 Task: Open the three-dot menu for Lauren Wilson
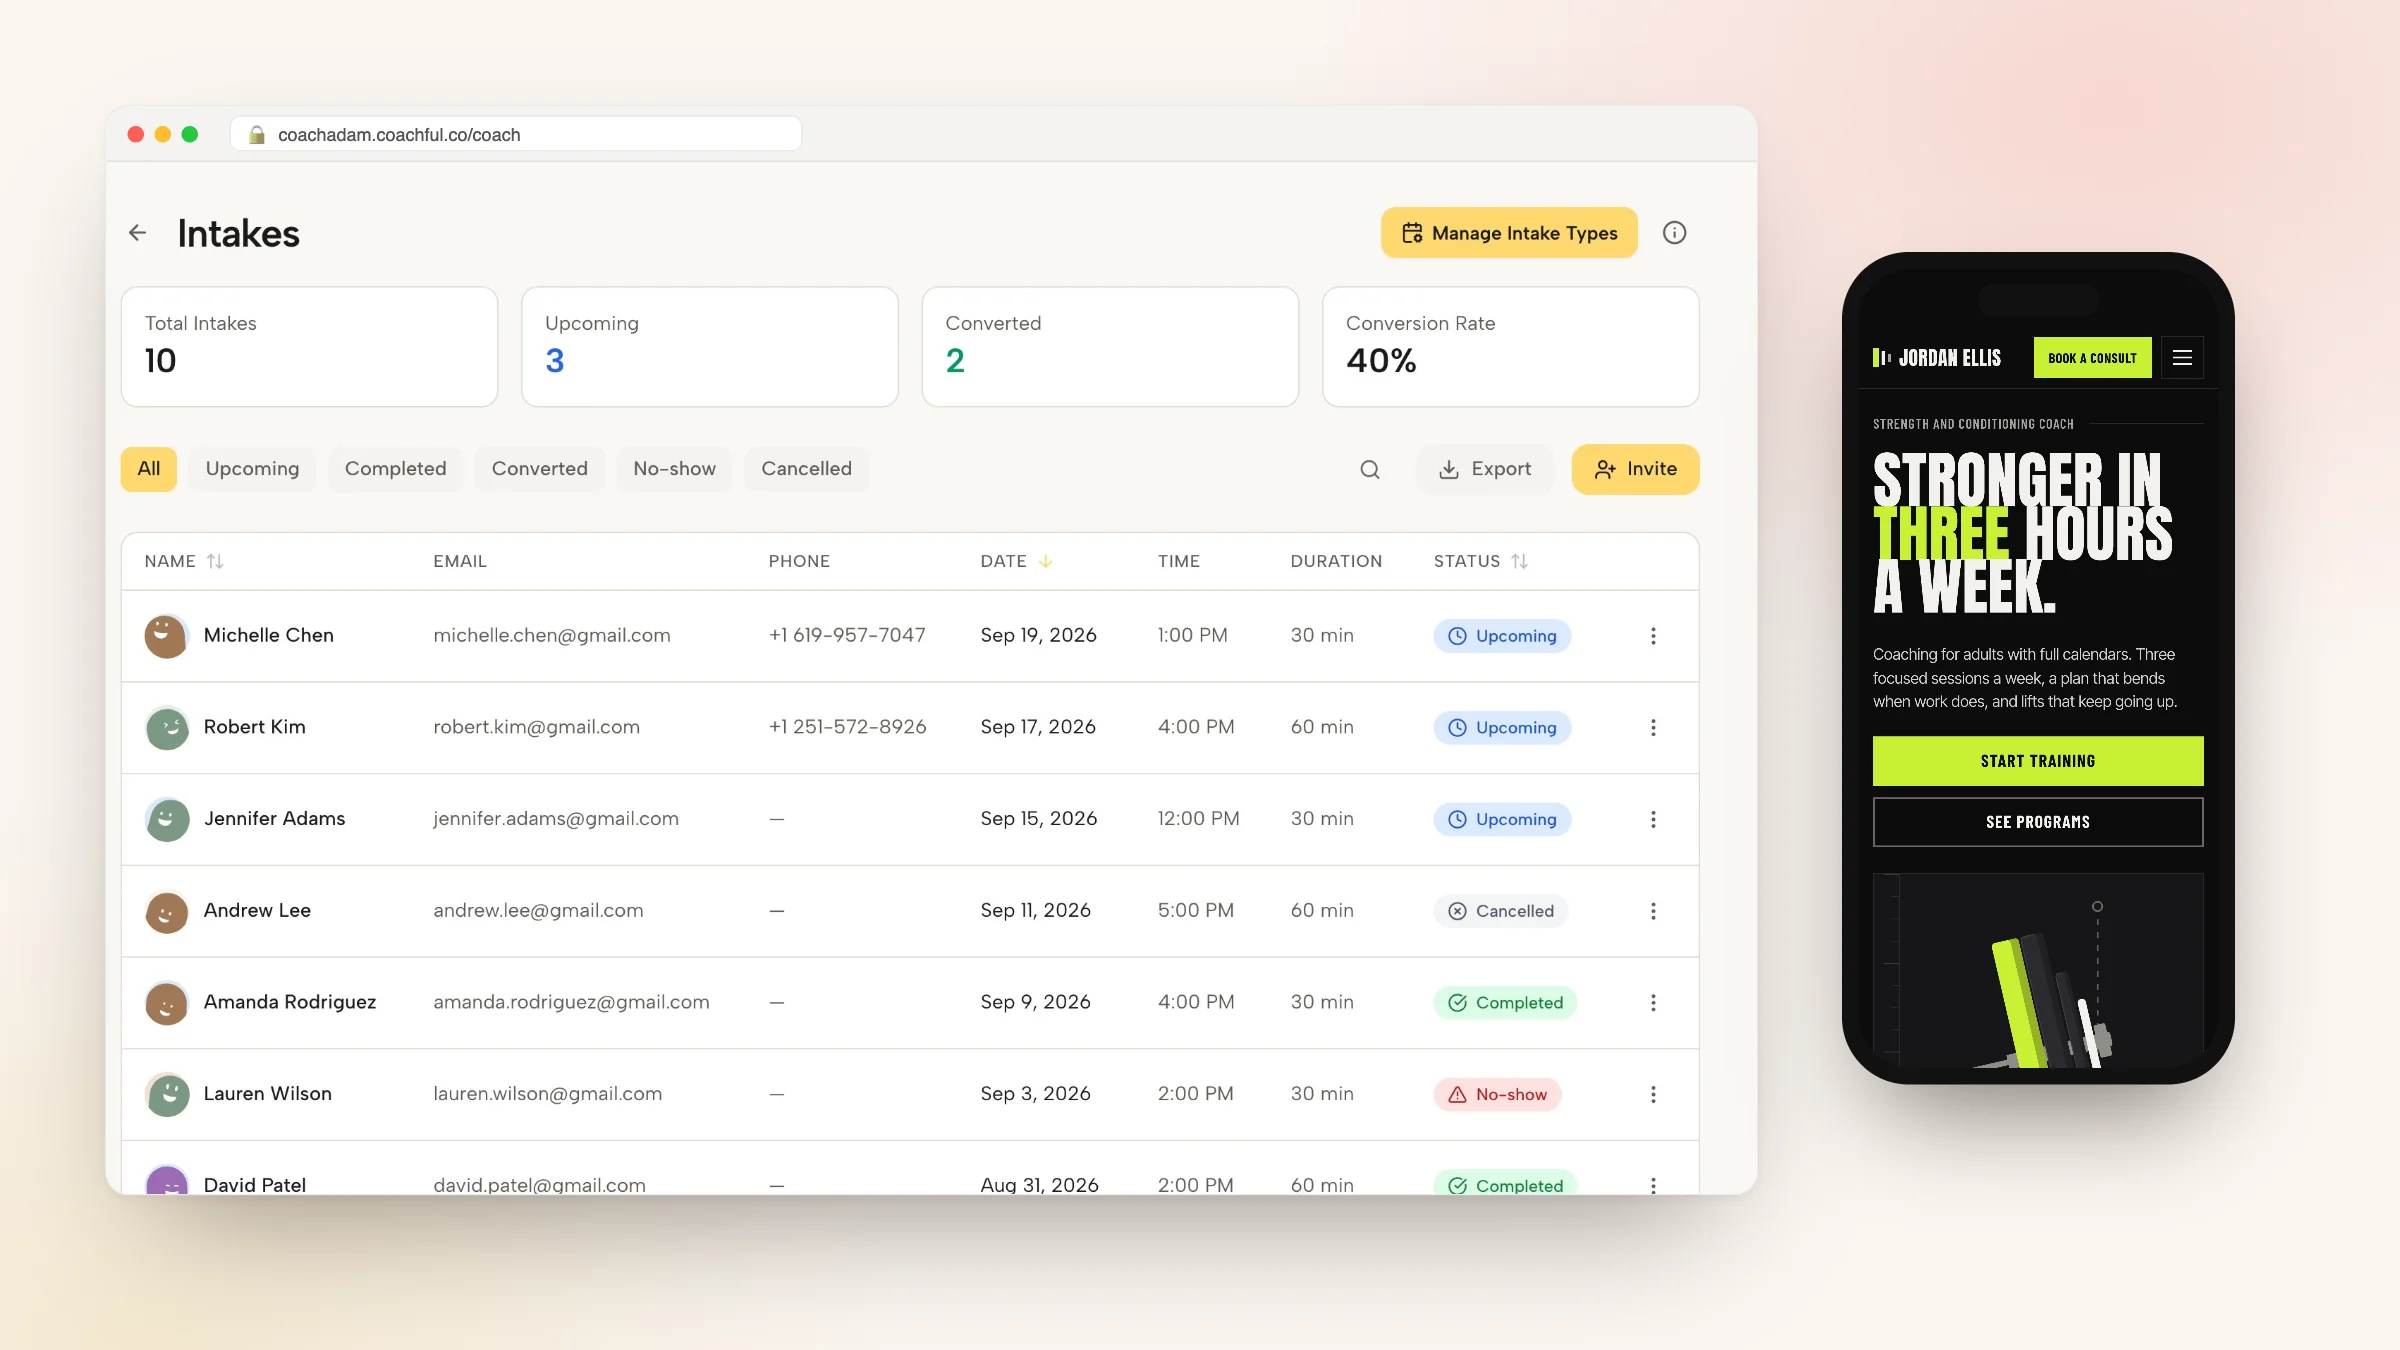[1653, 1094]
